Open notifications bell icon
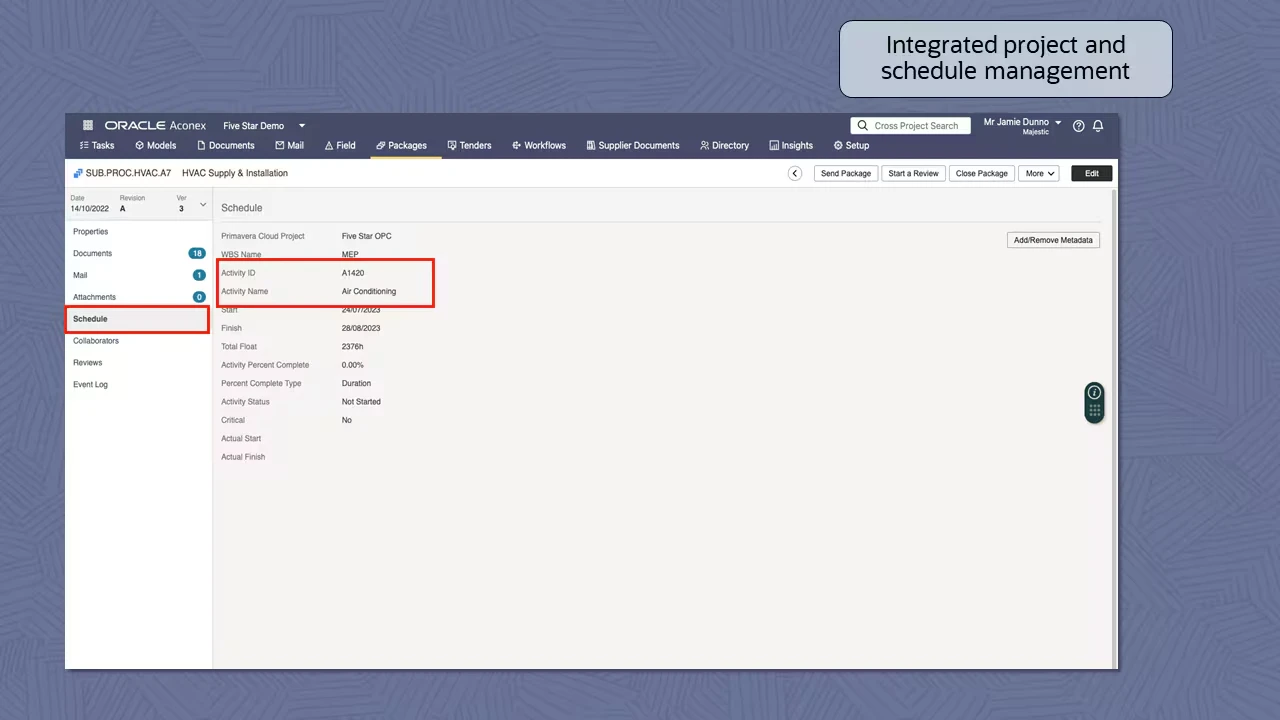The width and height of the screenshot is (1280, 720). click(x=1097, y=126)
